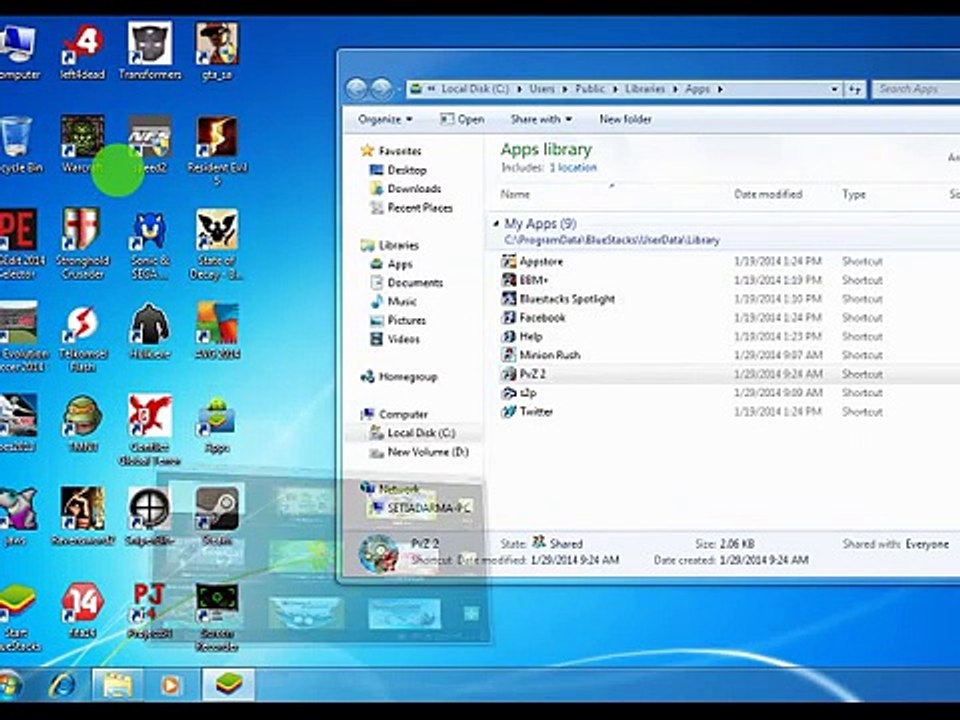Open Documents library in navigation pane
This screenshot has width=960, height=720.
415,283
